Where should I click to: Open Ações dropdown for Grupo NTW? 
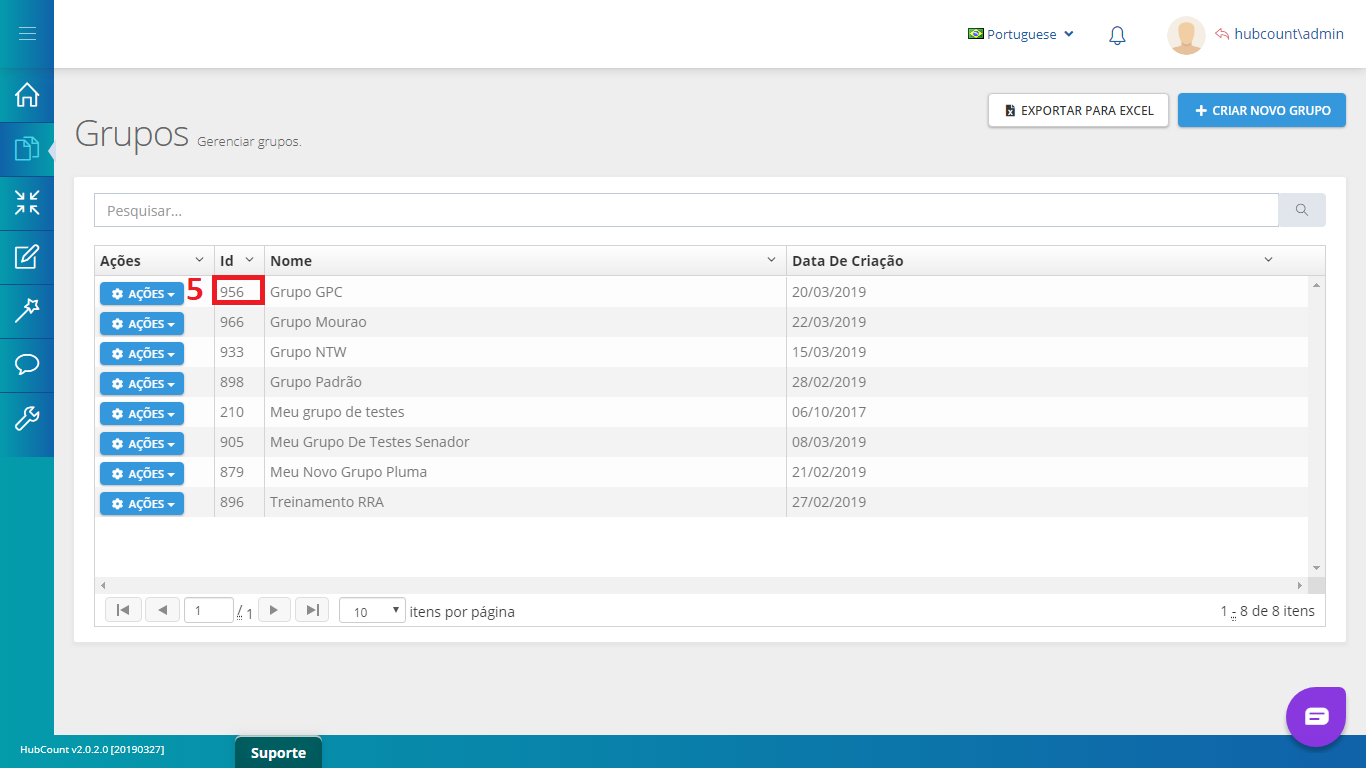[x=142, y=354]
